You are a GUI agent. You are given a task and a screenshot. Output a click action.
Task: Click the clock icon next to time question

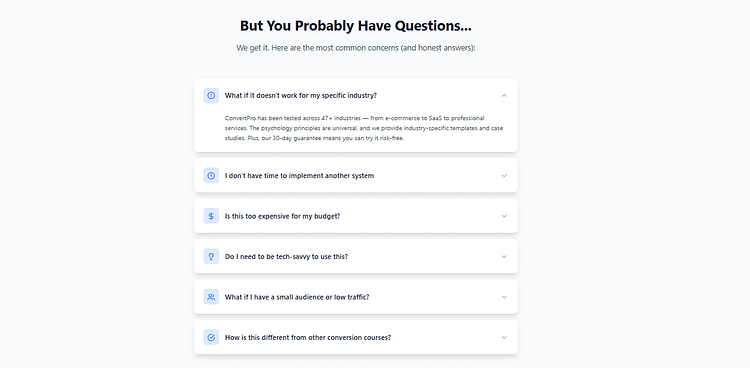tap(211, 176)
